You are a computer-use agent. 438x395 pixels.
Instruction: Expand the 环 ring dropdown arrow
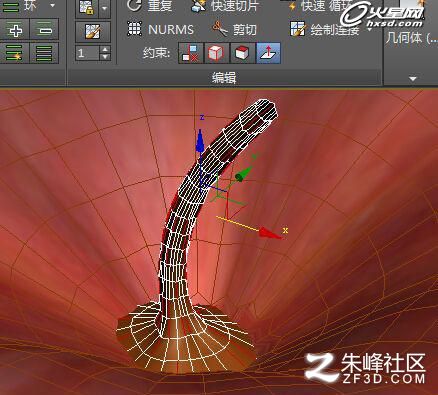[x=52, y=6]
